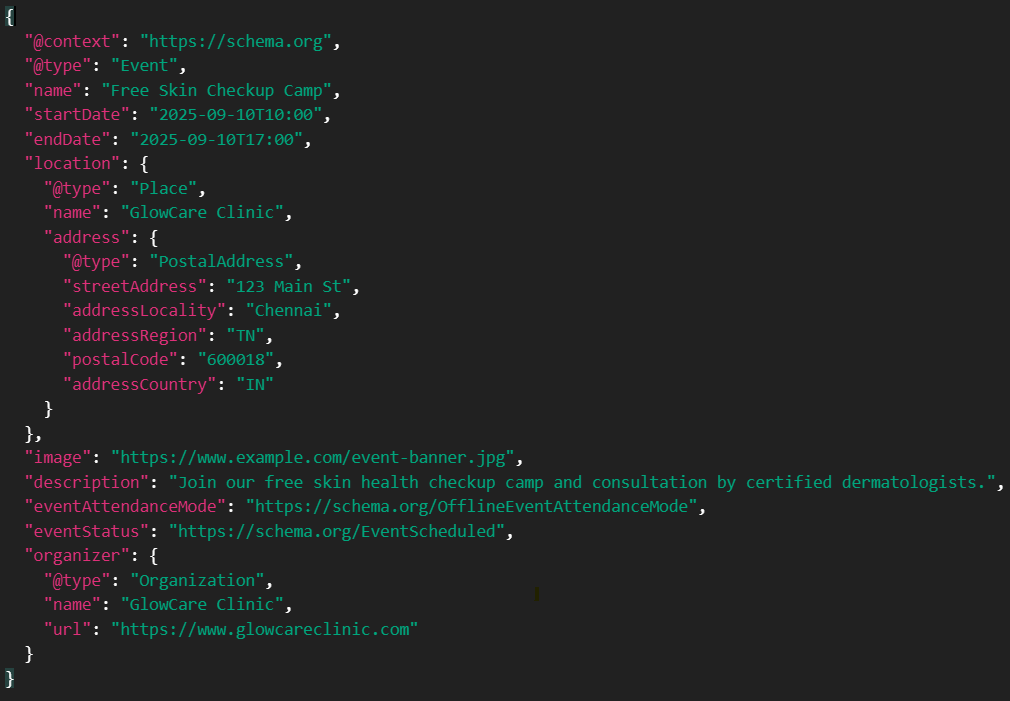Click the "Organization" type value
1010x701 pixels.
(197, 580)
